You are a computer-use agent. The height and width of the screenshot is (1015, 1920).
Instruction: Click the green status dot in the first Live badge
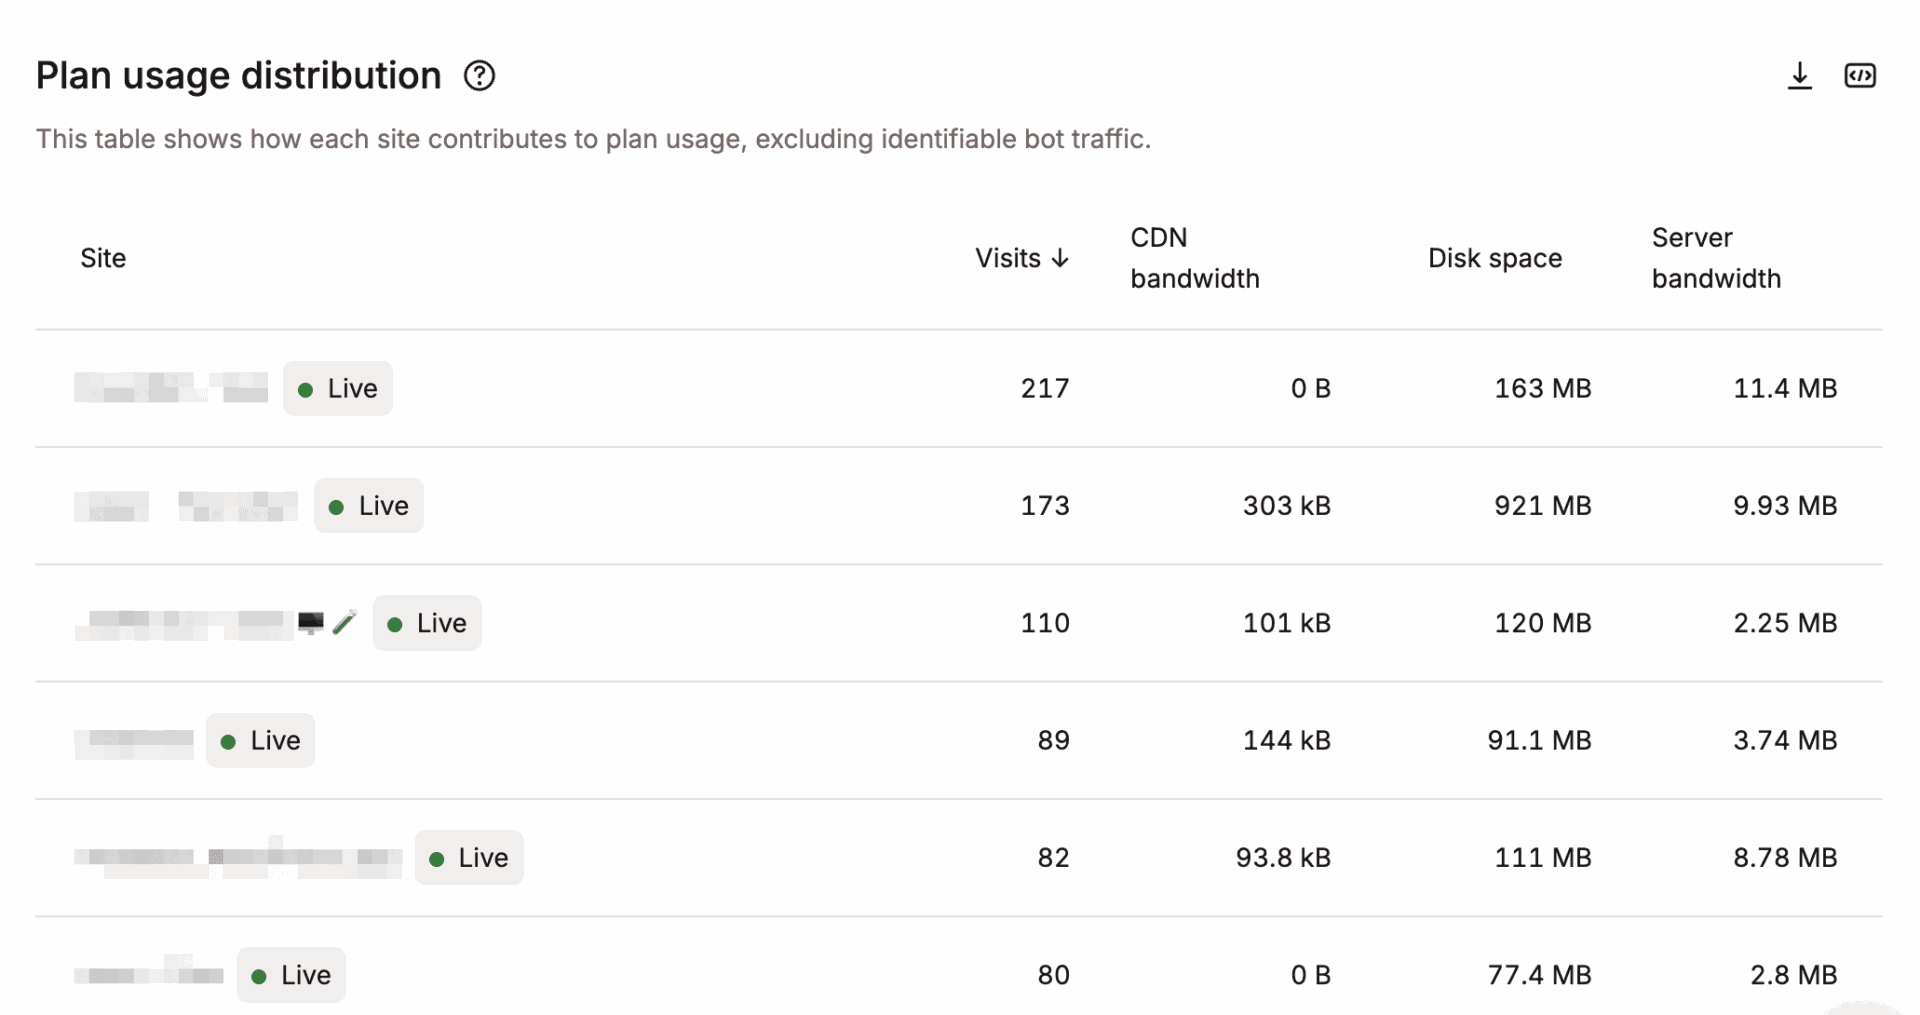pyautogui.click(x=306, y=389)
